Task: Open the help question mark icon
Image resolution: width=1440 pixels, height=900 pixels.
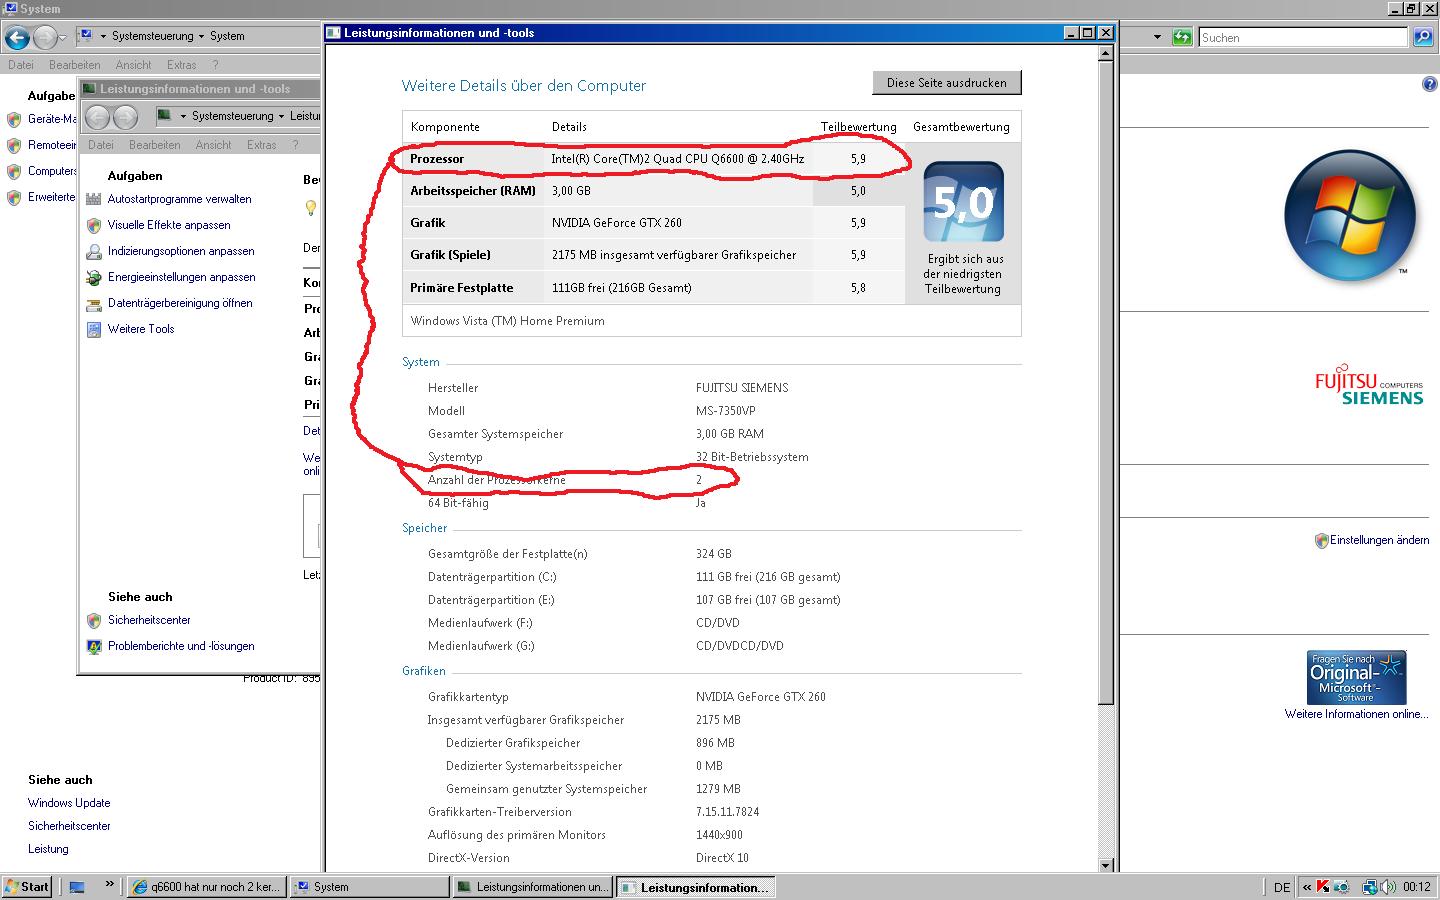Action: click(1429, 84)
